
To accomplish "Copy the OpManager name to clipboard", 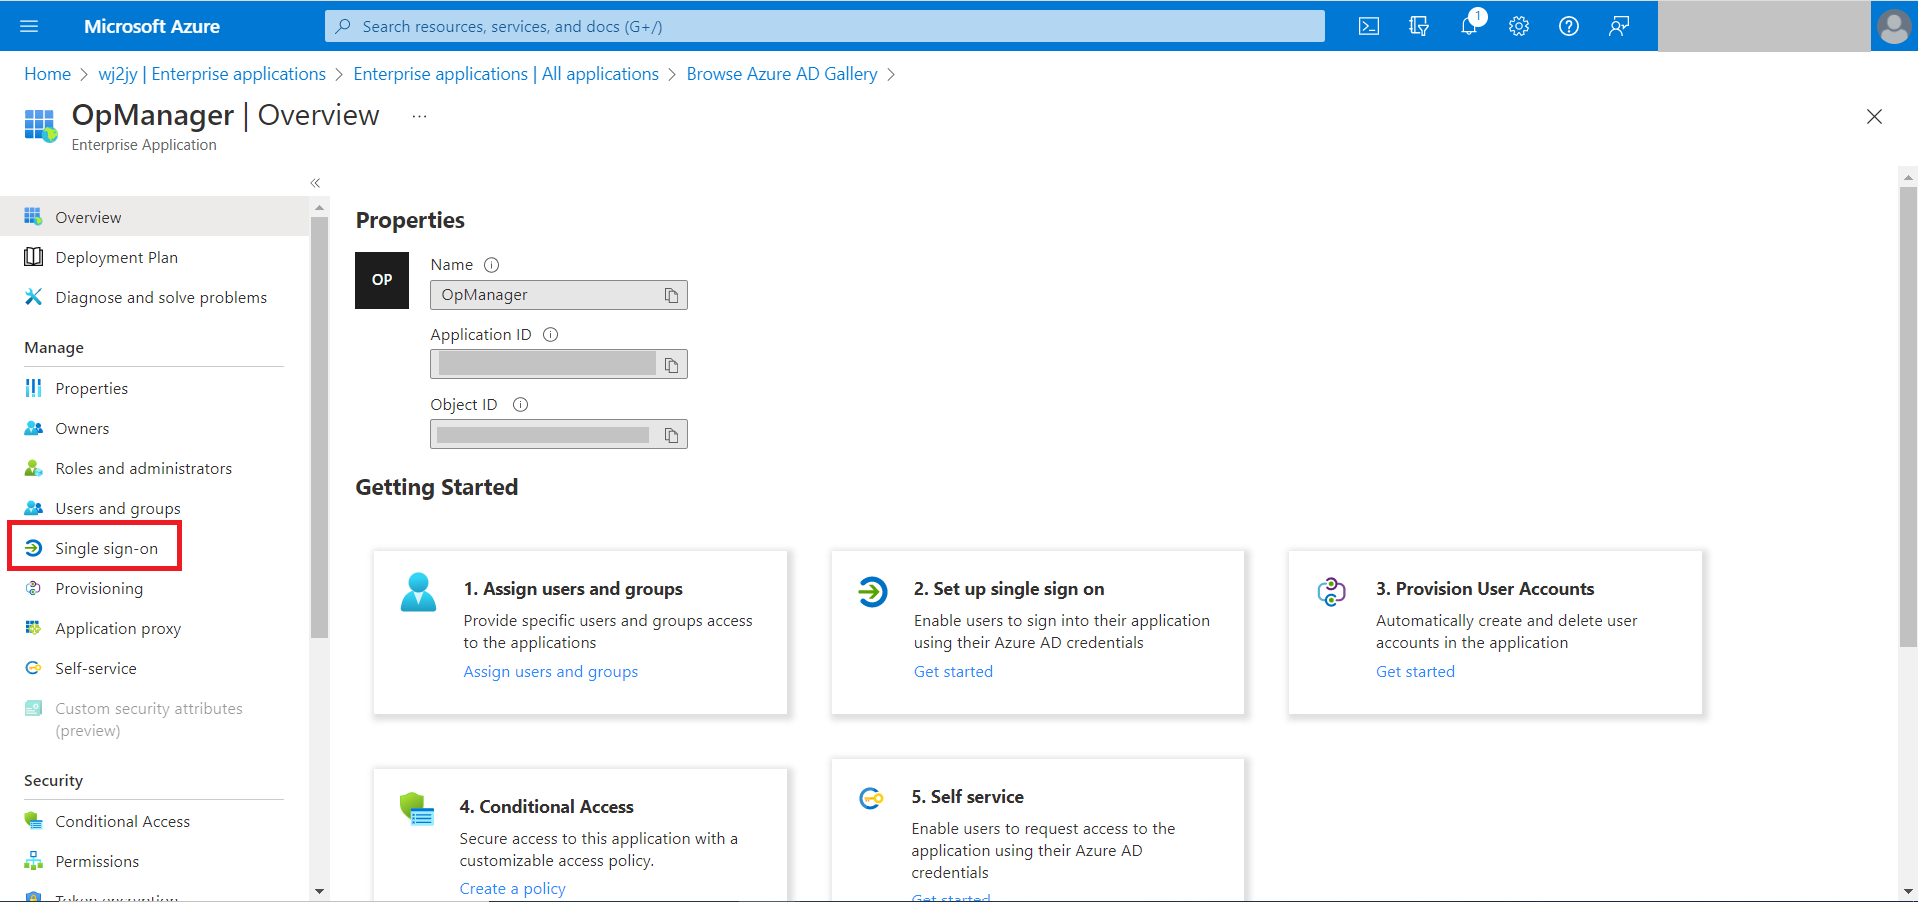I will pos(671,295).
